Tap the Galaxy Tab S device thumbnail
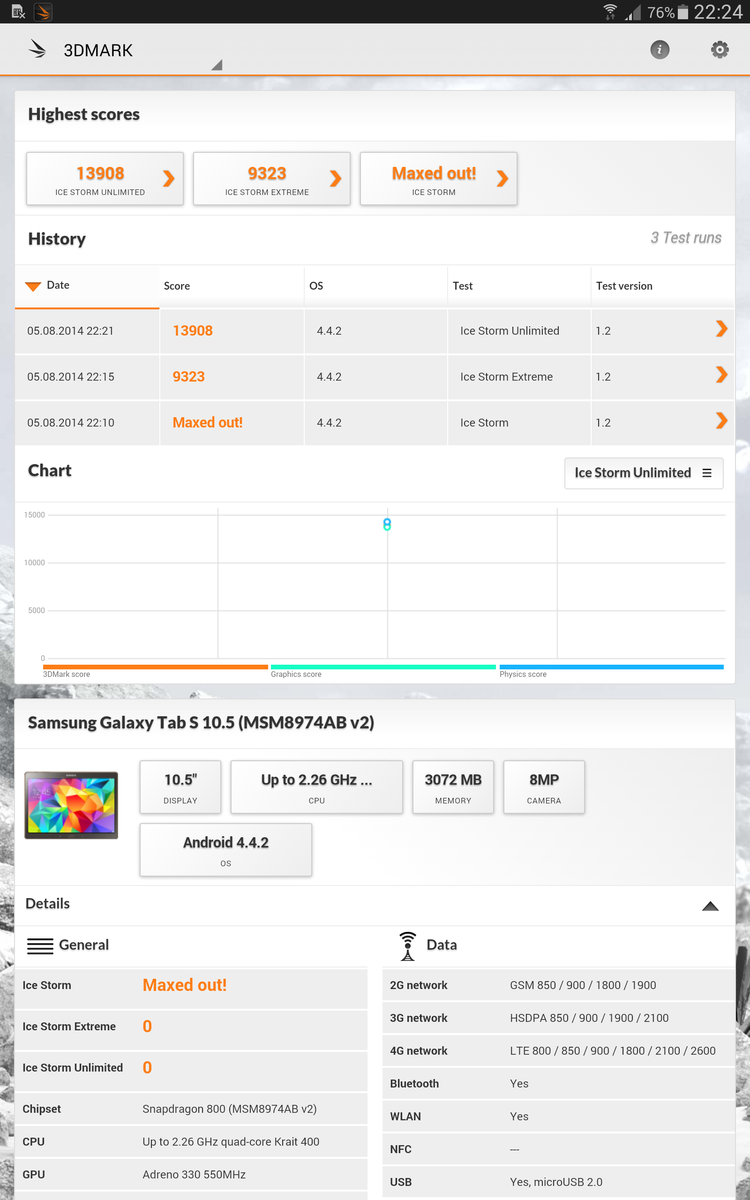This screenshot has height=1200, width=750. (x=71, y=805)
